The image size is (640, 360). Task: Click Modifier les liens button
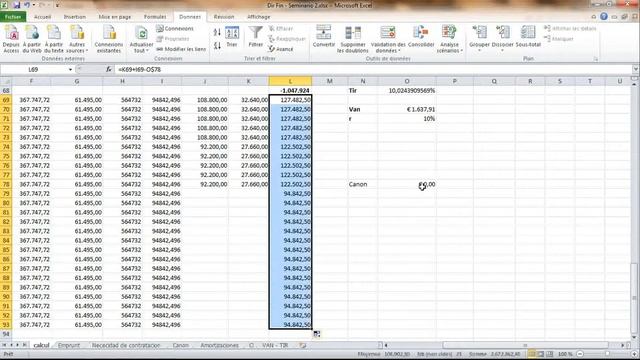click(181, 49)
